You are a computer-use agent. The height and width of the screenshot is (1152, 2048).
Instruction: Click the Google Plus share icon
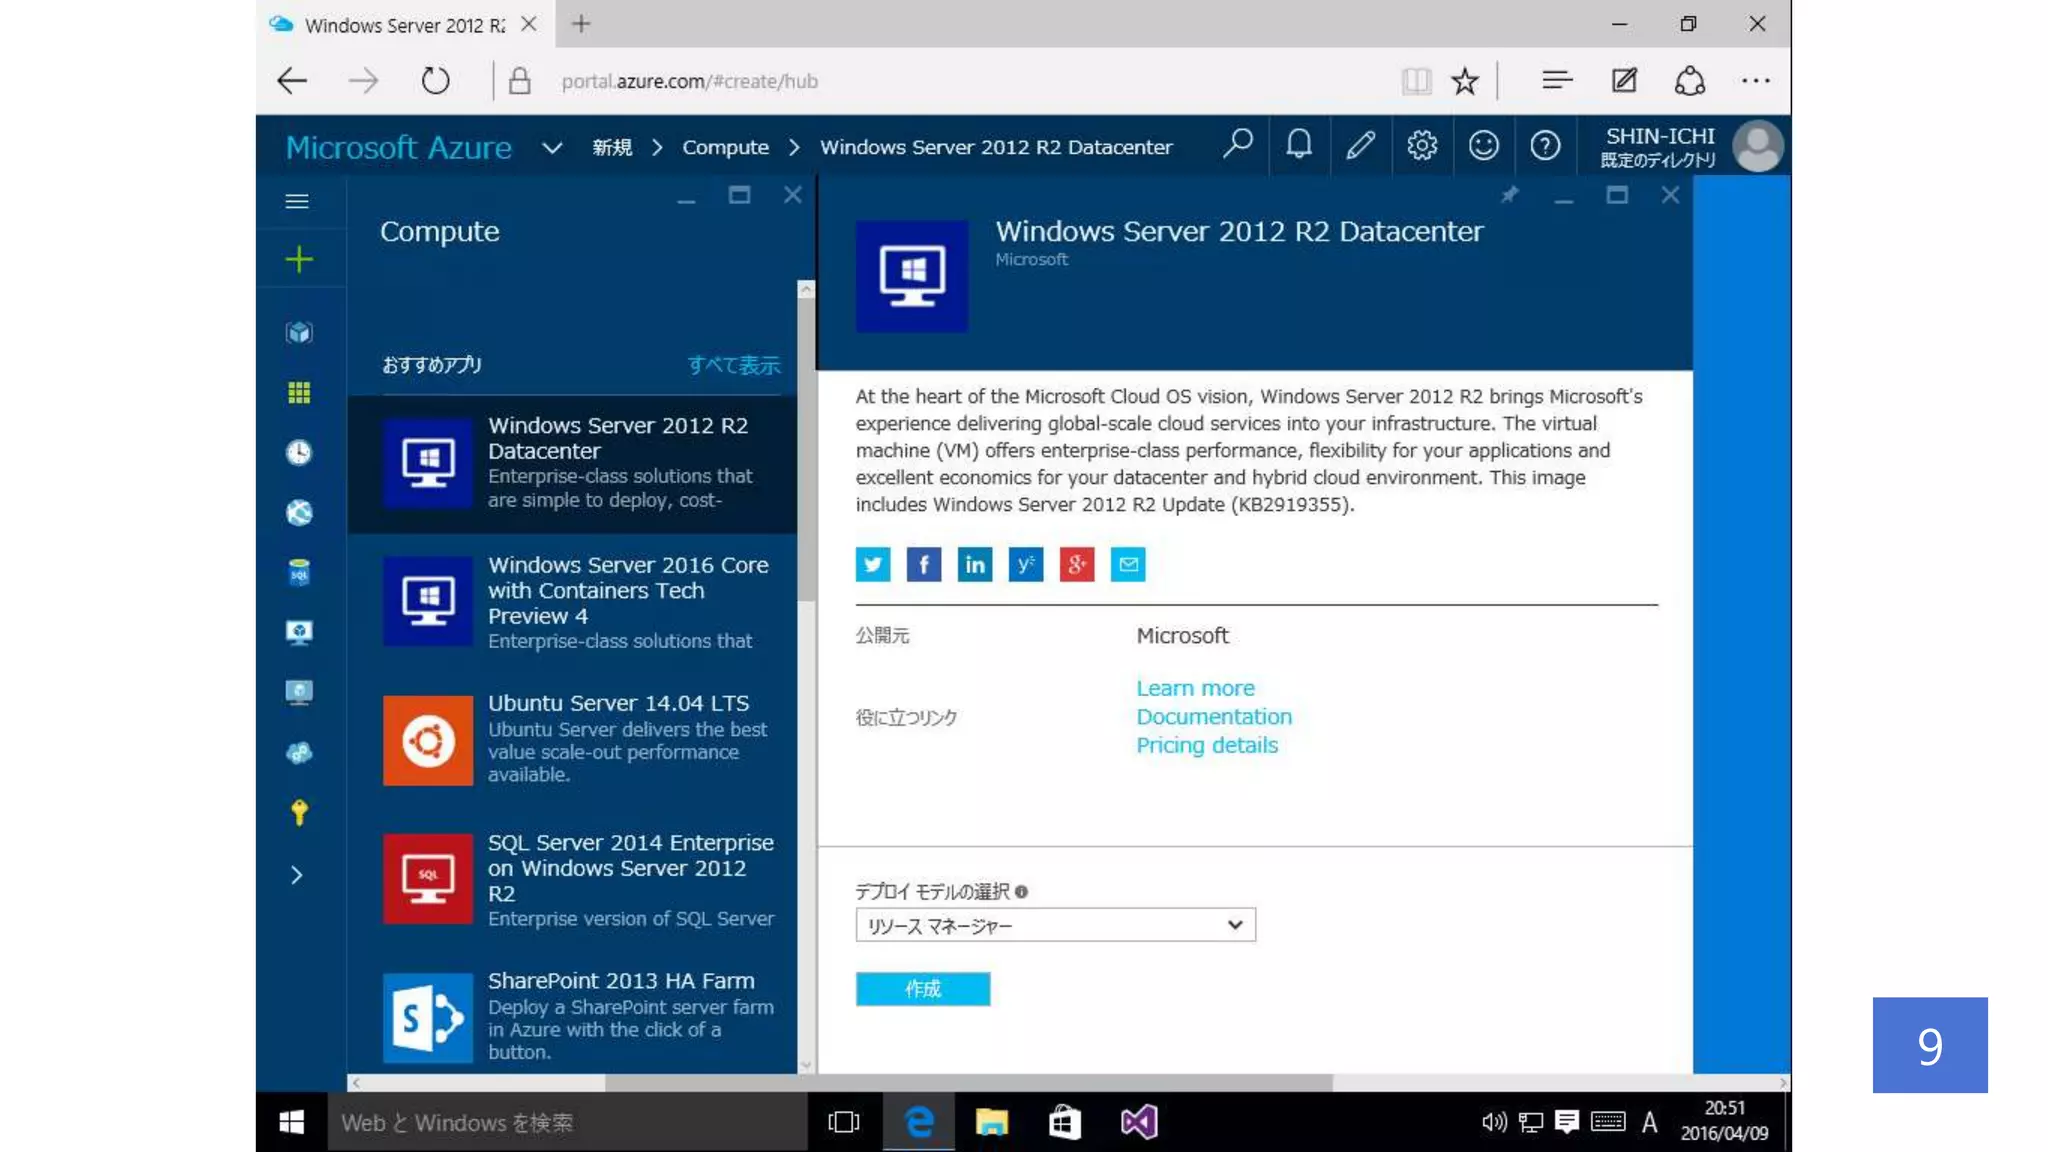[1076, 565]
